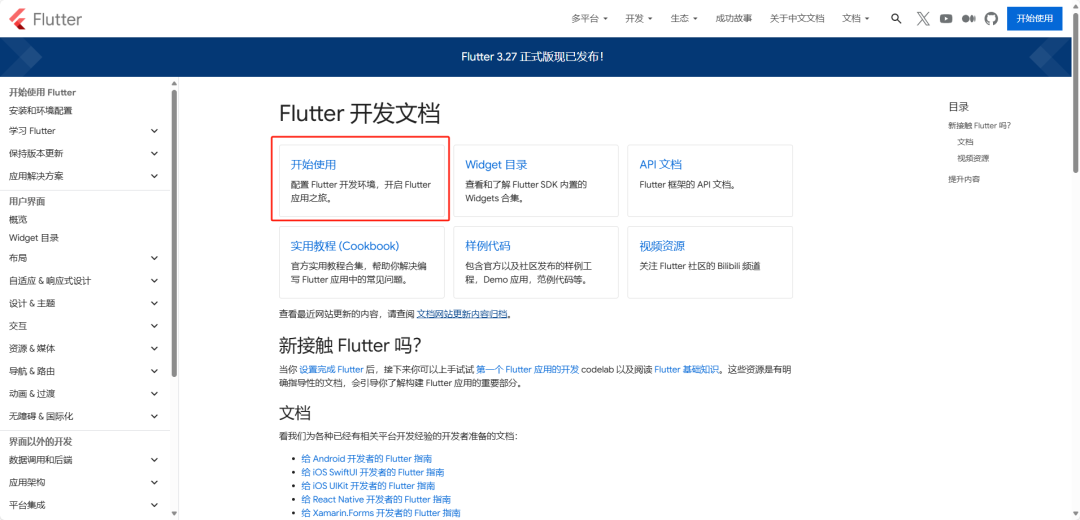Viewport: 1080px width, 520px height.
Task: Jump to 文档 in right 目录
Action: 965,142
